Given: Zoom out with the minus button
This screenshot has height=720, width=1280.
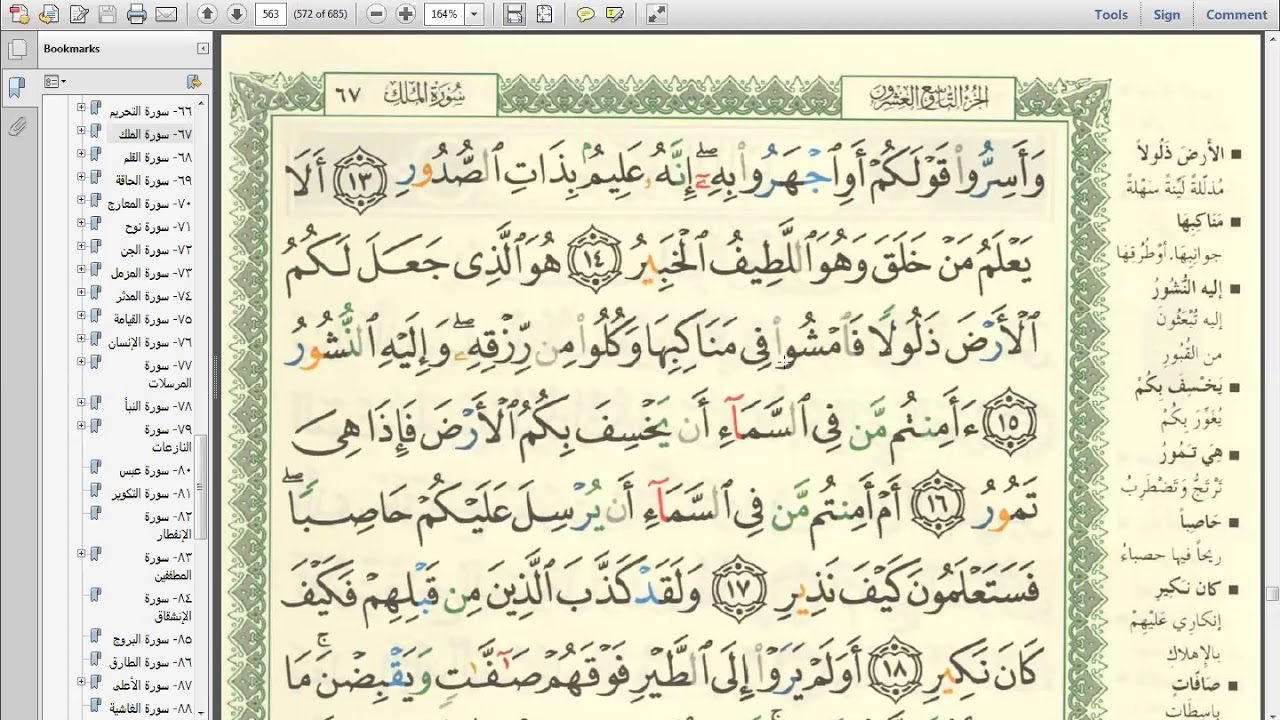Looking at the screenshot, I should pos(376,14).
